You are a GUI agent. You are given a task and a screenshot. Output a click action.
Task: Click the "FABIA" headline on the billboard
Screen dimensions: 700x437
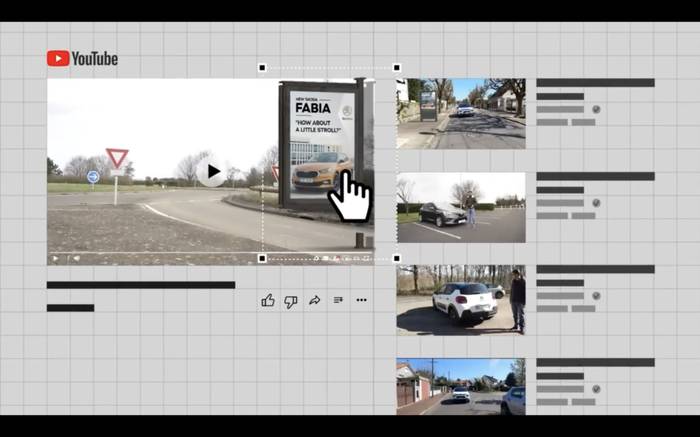313,108
